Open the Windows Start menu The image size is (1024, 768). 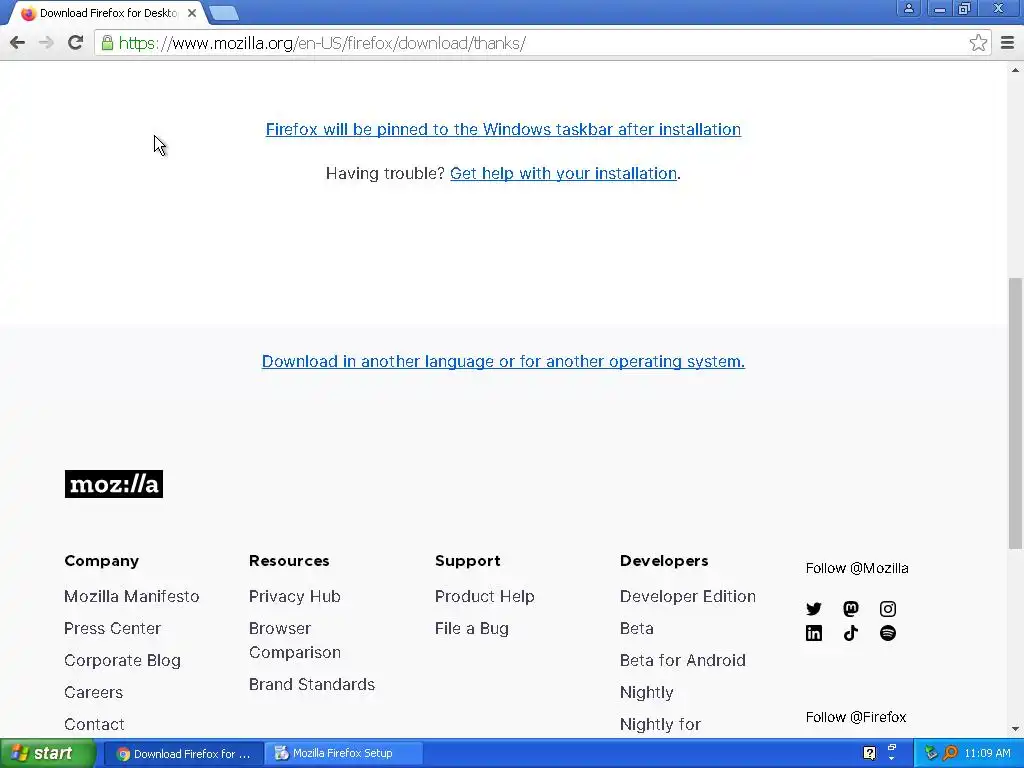click(x=48, y=754)
